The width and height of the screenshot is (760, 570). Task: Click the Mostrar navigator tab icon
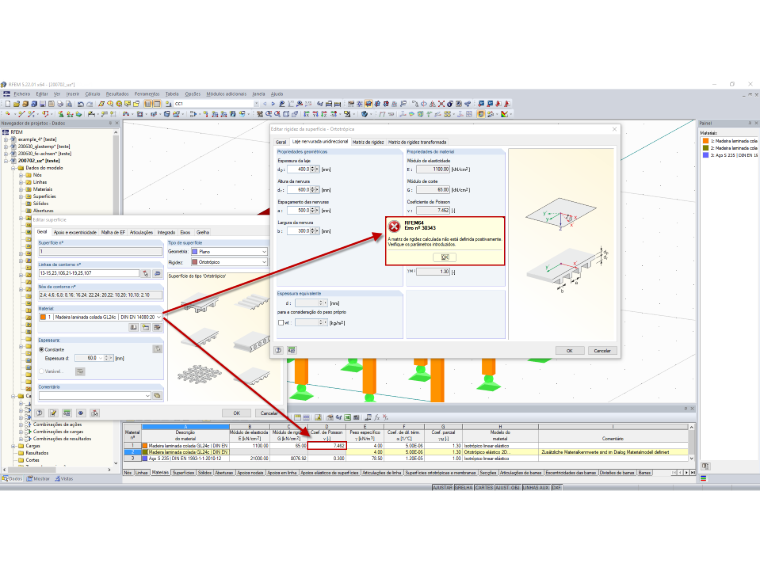pos(30,479)
